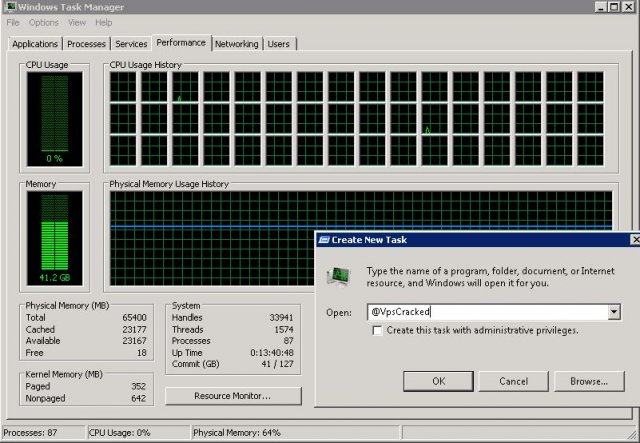Click the CPU Usage meter graphic
640x443 pixels.
pyautogui.click(x=54, y=116)
